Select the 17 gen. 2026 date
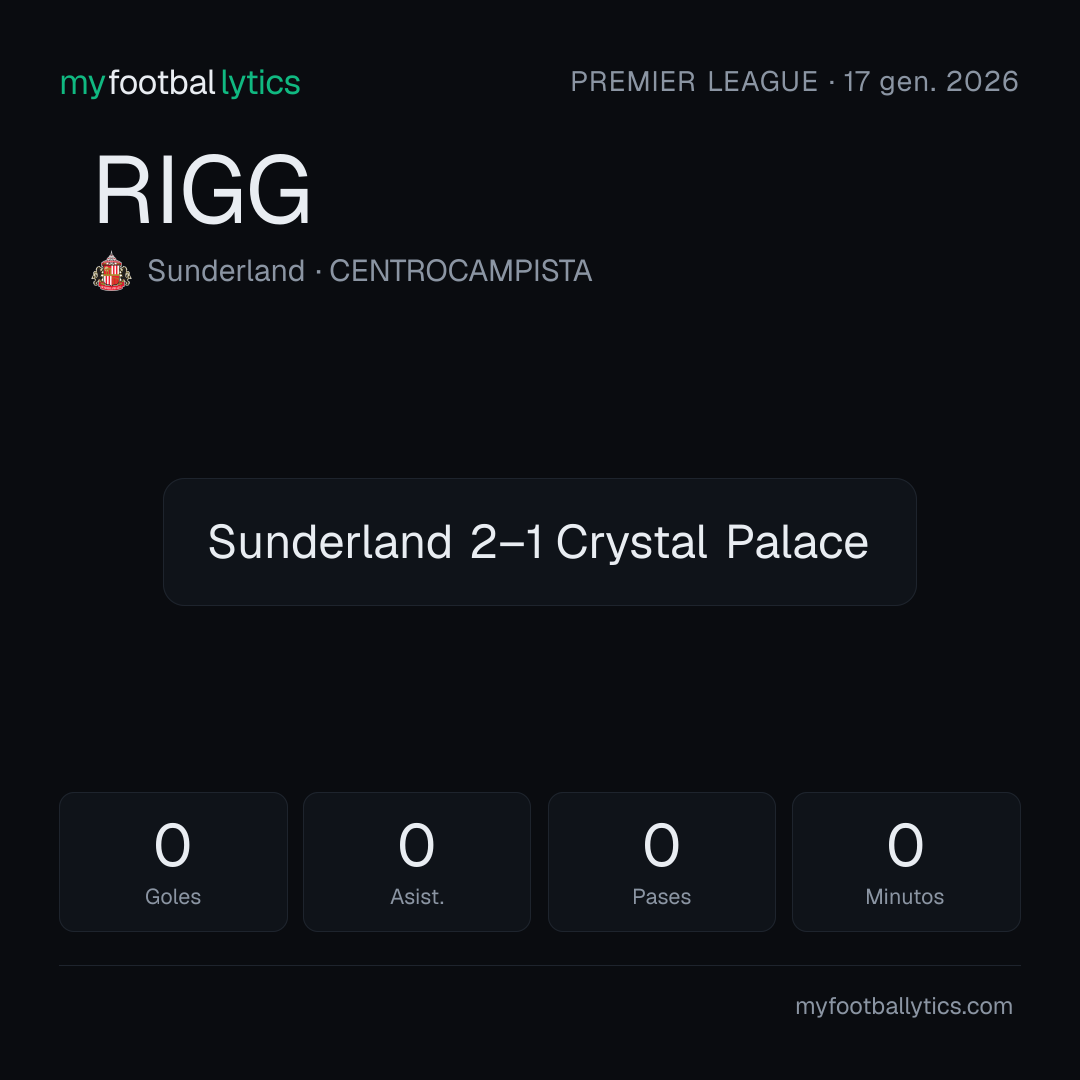Image resolution: width=1080 pixels, height=1080 pixels. click(x=931, y=82)
